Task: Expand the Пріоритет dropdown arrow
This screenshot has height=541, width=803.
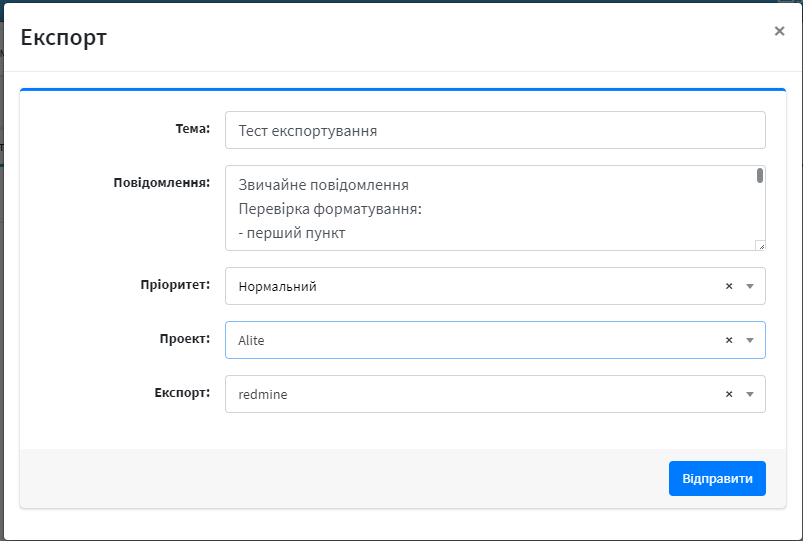Action: (x=751, y=287)
